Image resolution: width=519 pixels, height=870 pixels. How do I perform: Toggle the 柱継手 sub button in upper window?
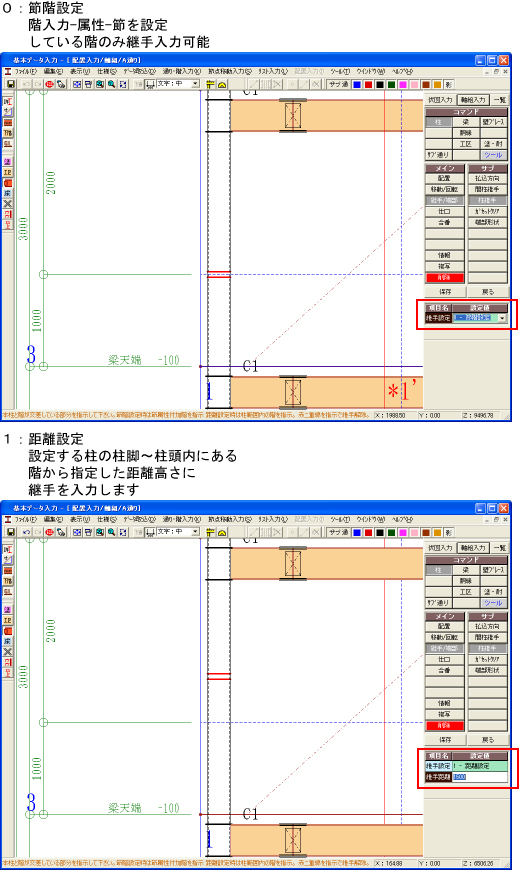pos(487,200)
